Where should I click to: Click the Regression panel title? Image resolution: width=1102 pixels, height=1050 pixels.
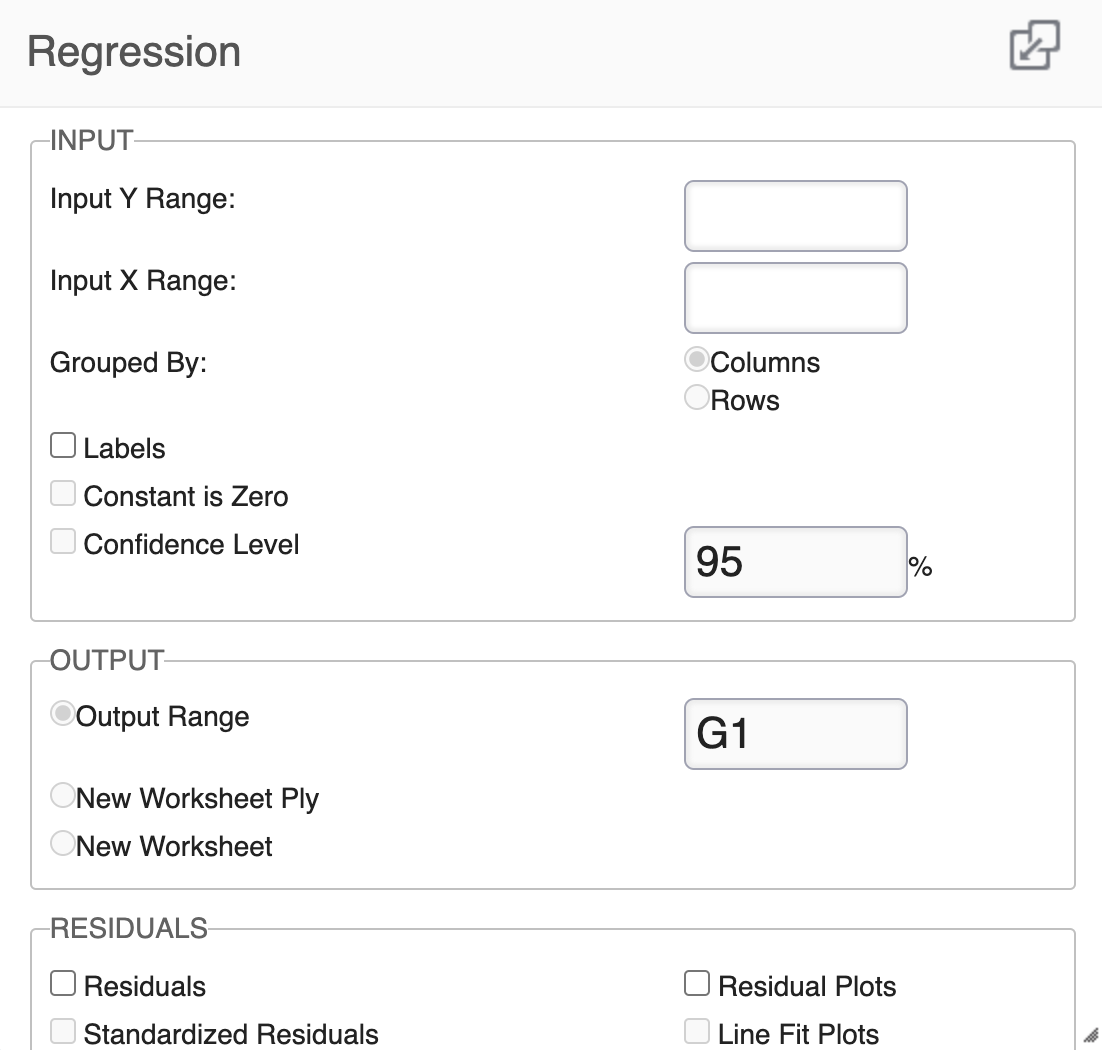coord(134,52)
